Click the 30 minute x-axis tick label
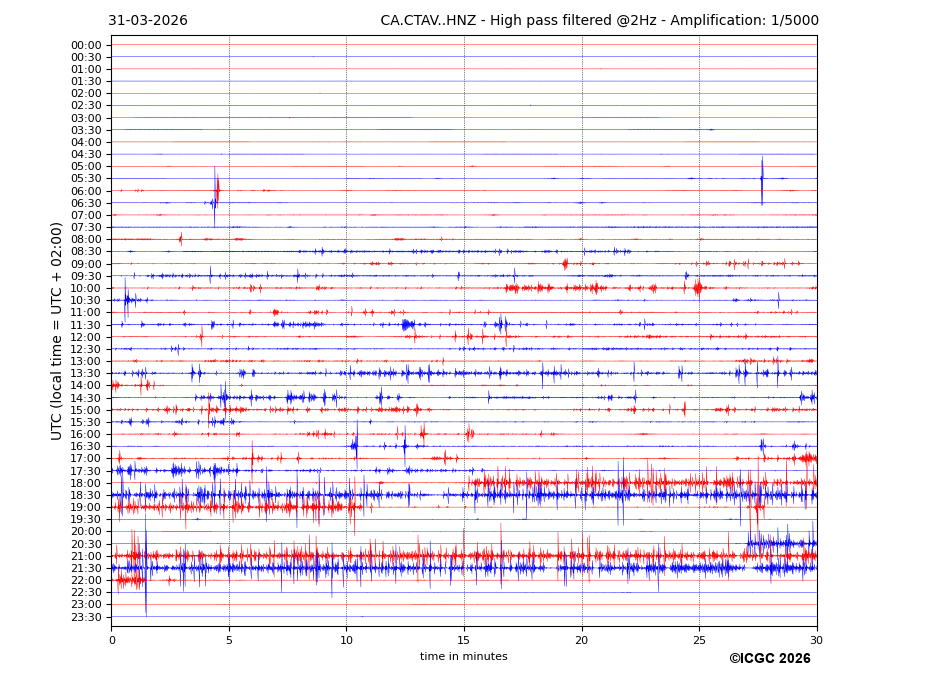This screenshot has height=696, width=927. (x=816, y=640)
